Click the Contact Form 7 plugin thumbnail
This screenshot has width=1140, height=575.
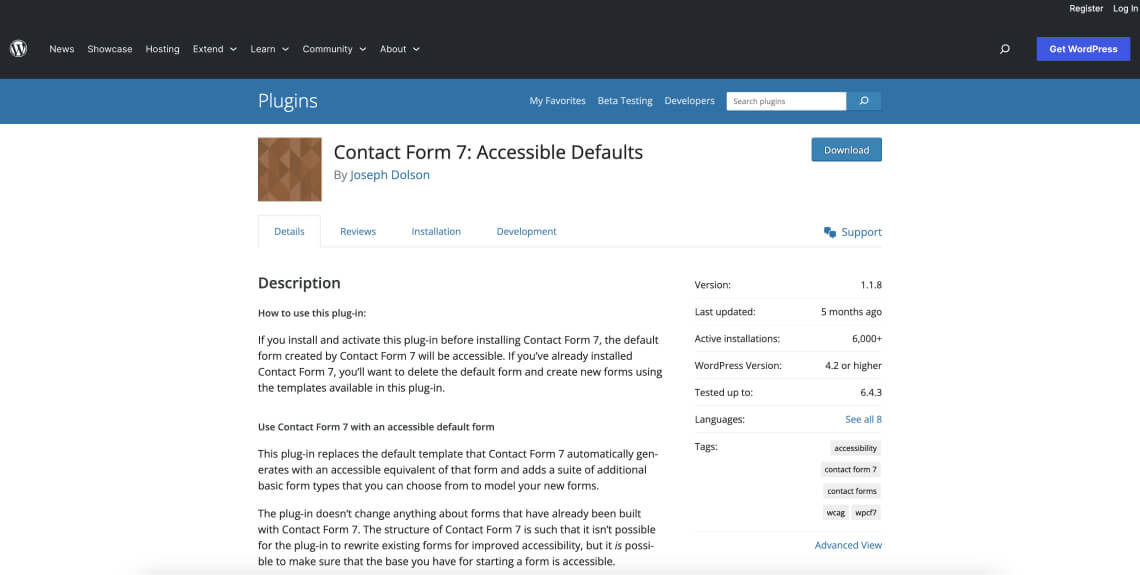click(290, 170)
